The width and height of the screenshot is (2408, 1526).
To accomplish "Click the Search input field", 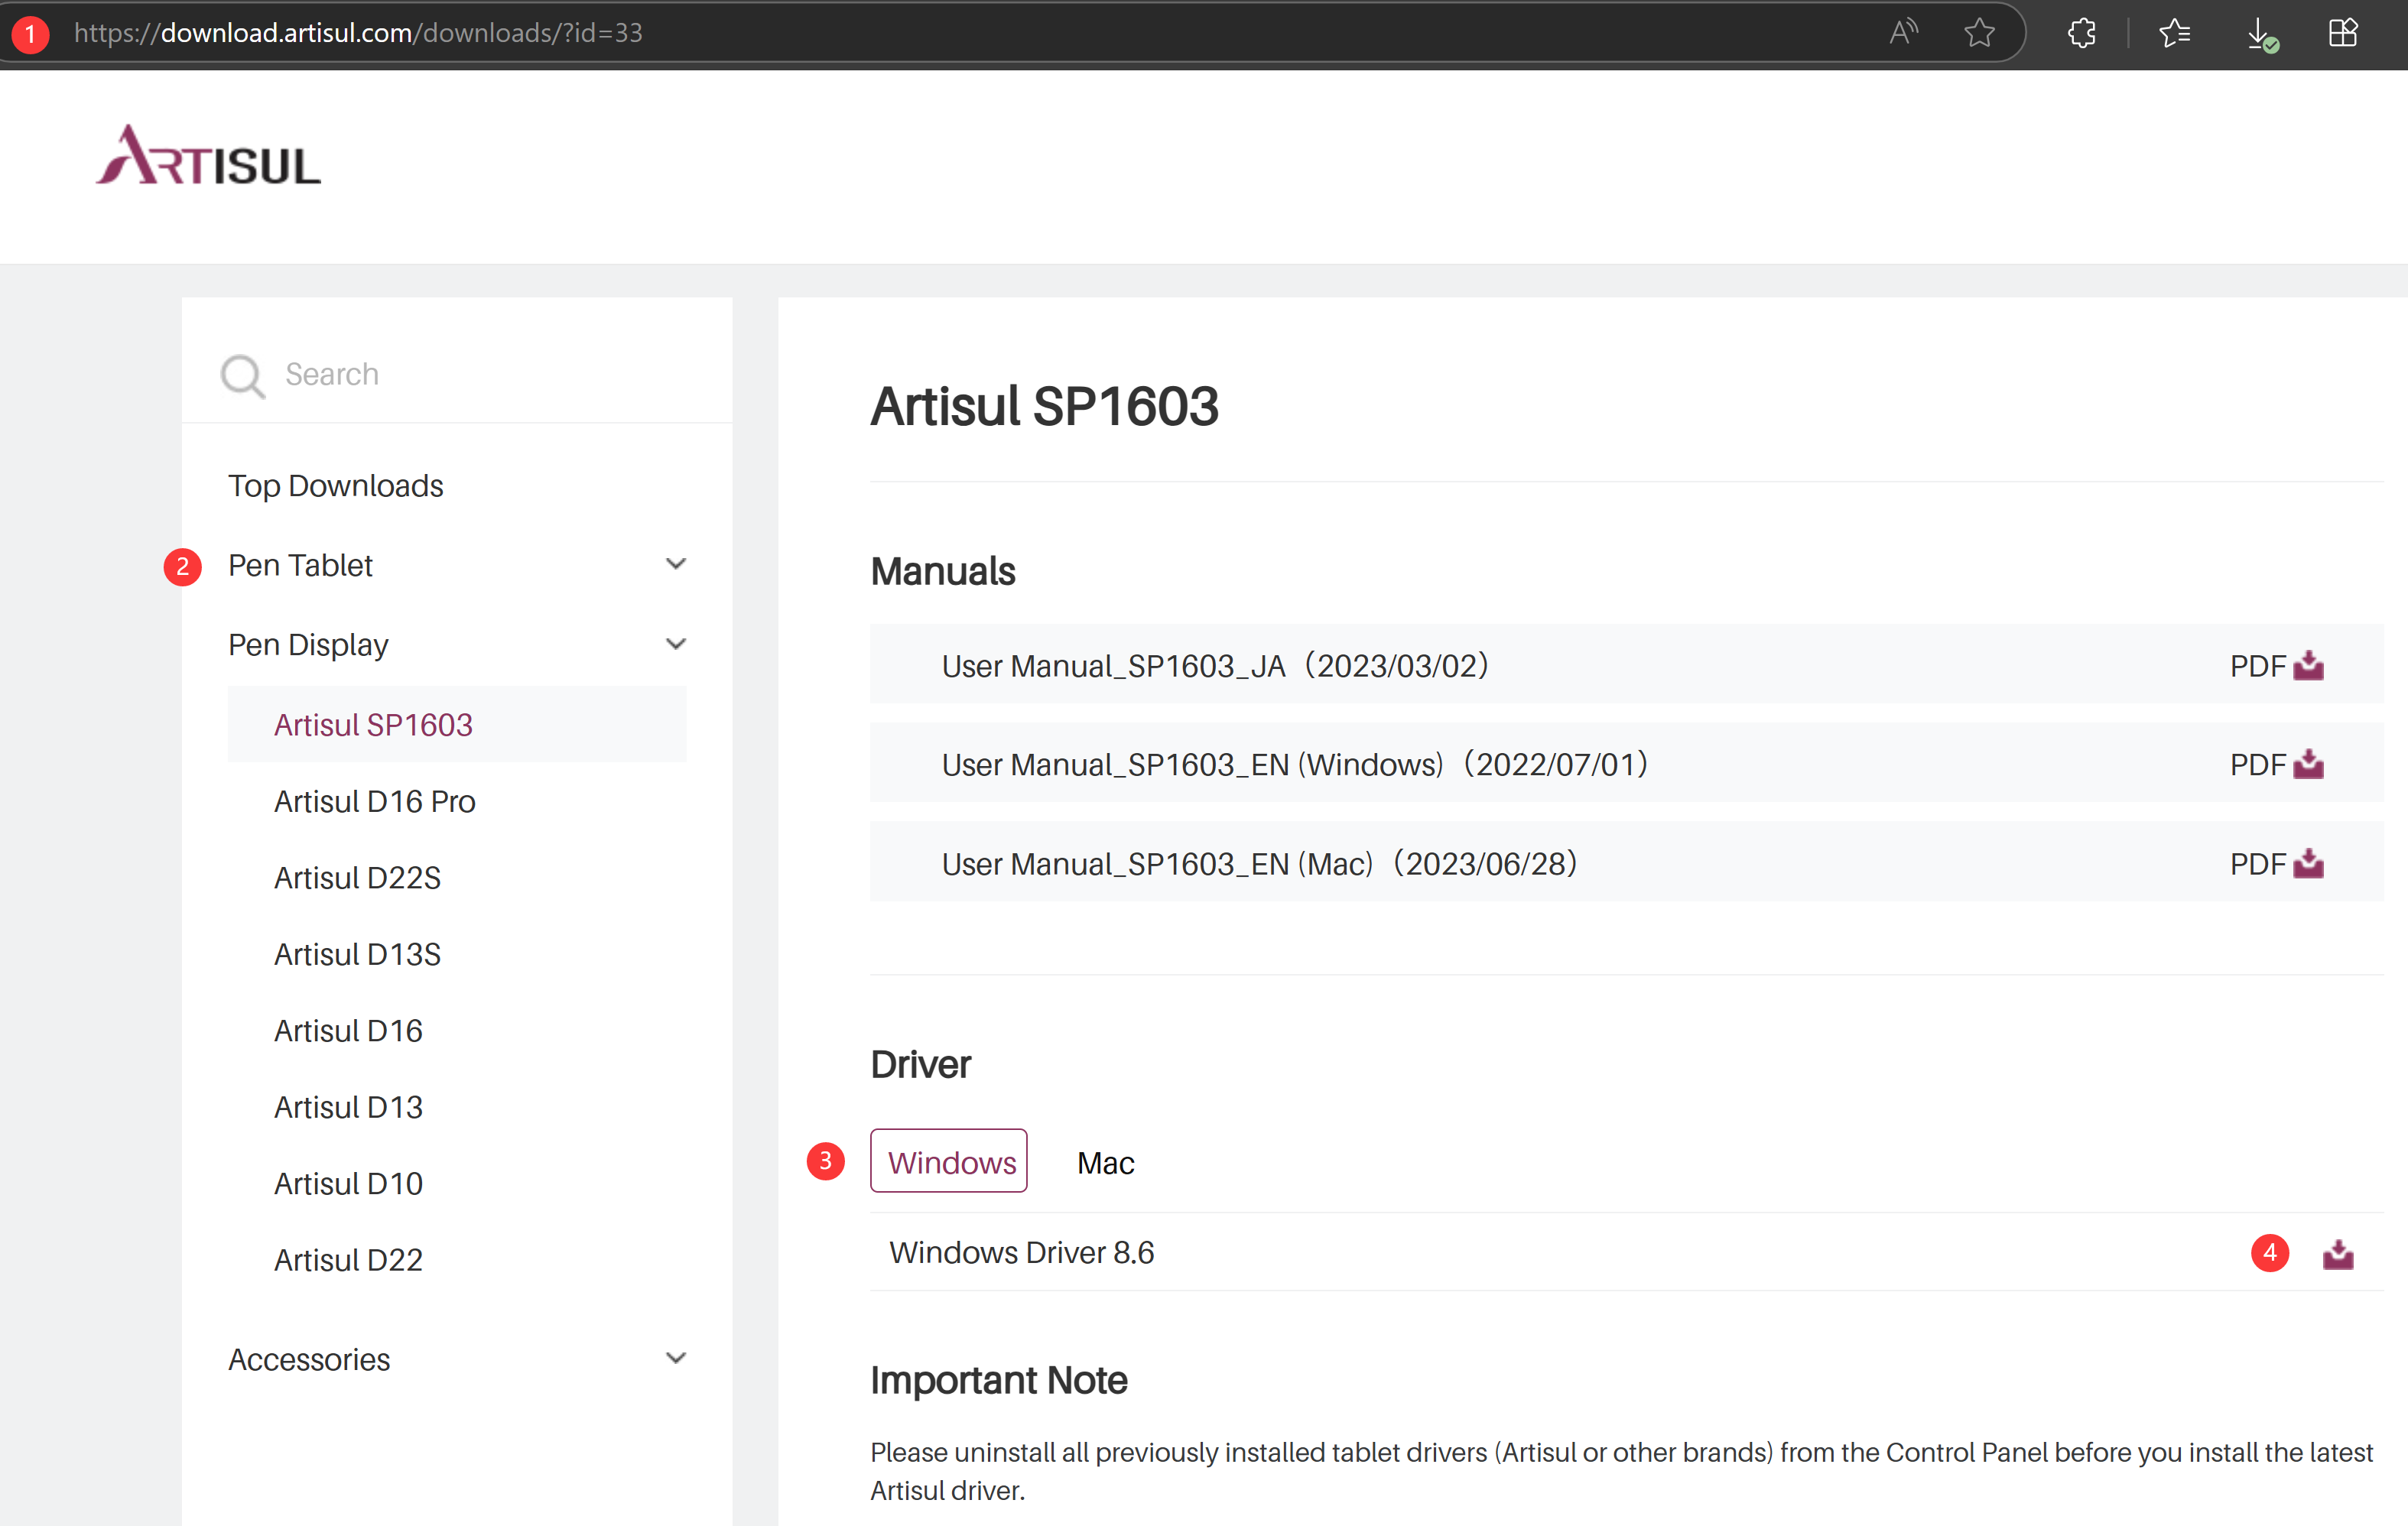I will point(480,374).
